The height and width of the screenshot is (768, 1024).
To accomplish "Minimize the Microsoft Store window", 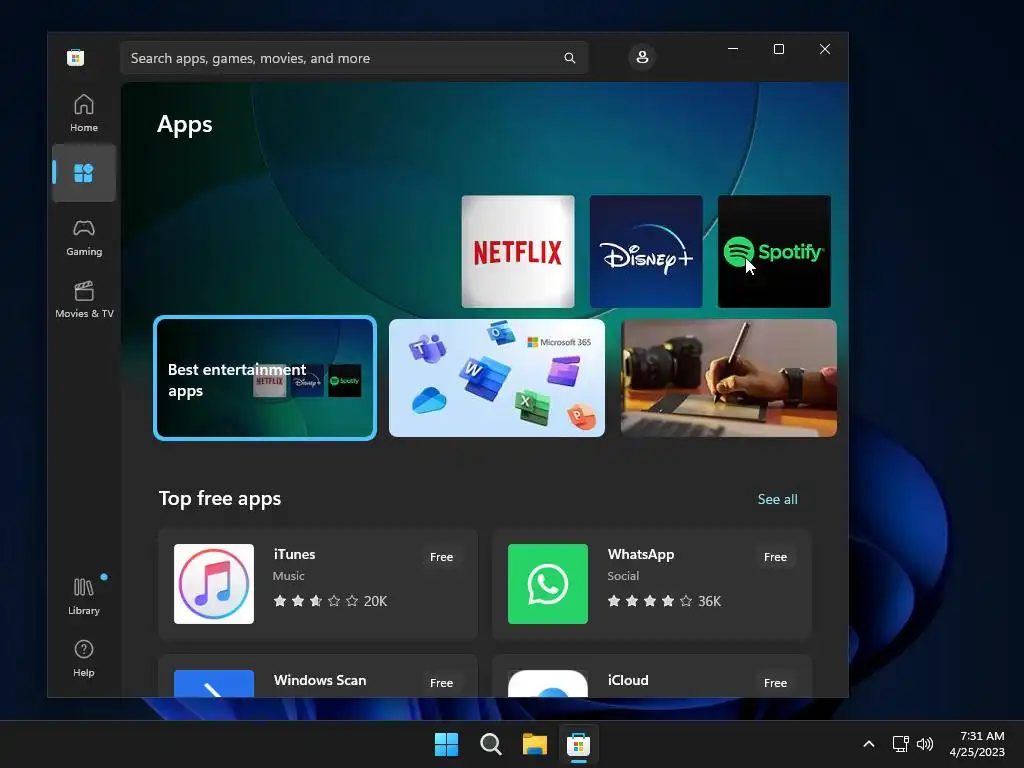I will [x=733, y=49].
